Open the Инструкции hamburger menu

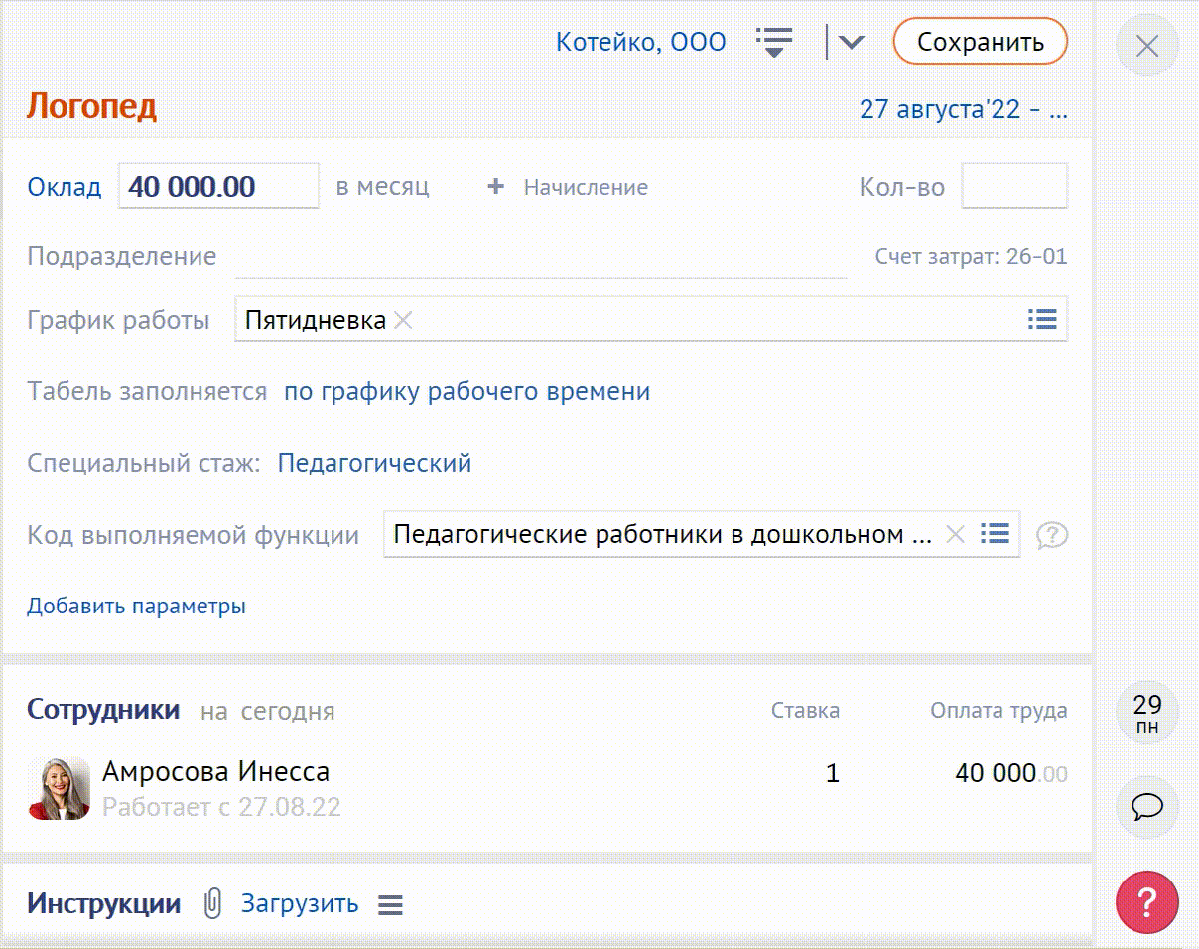pyautogui.click(x=390, y=905)
